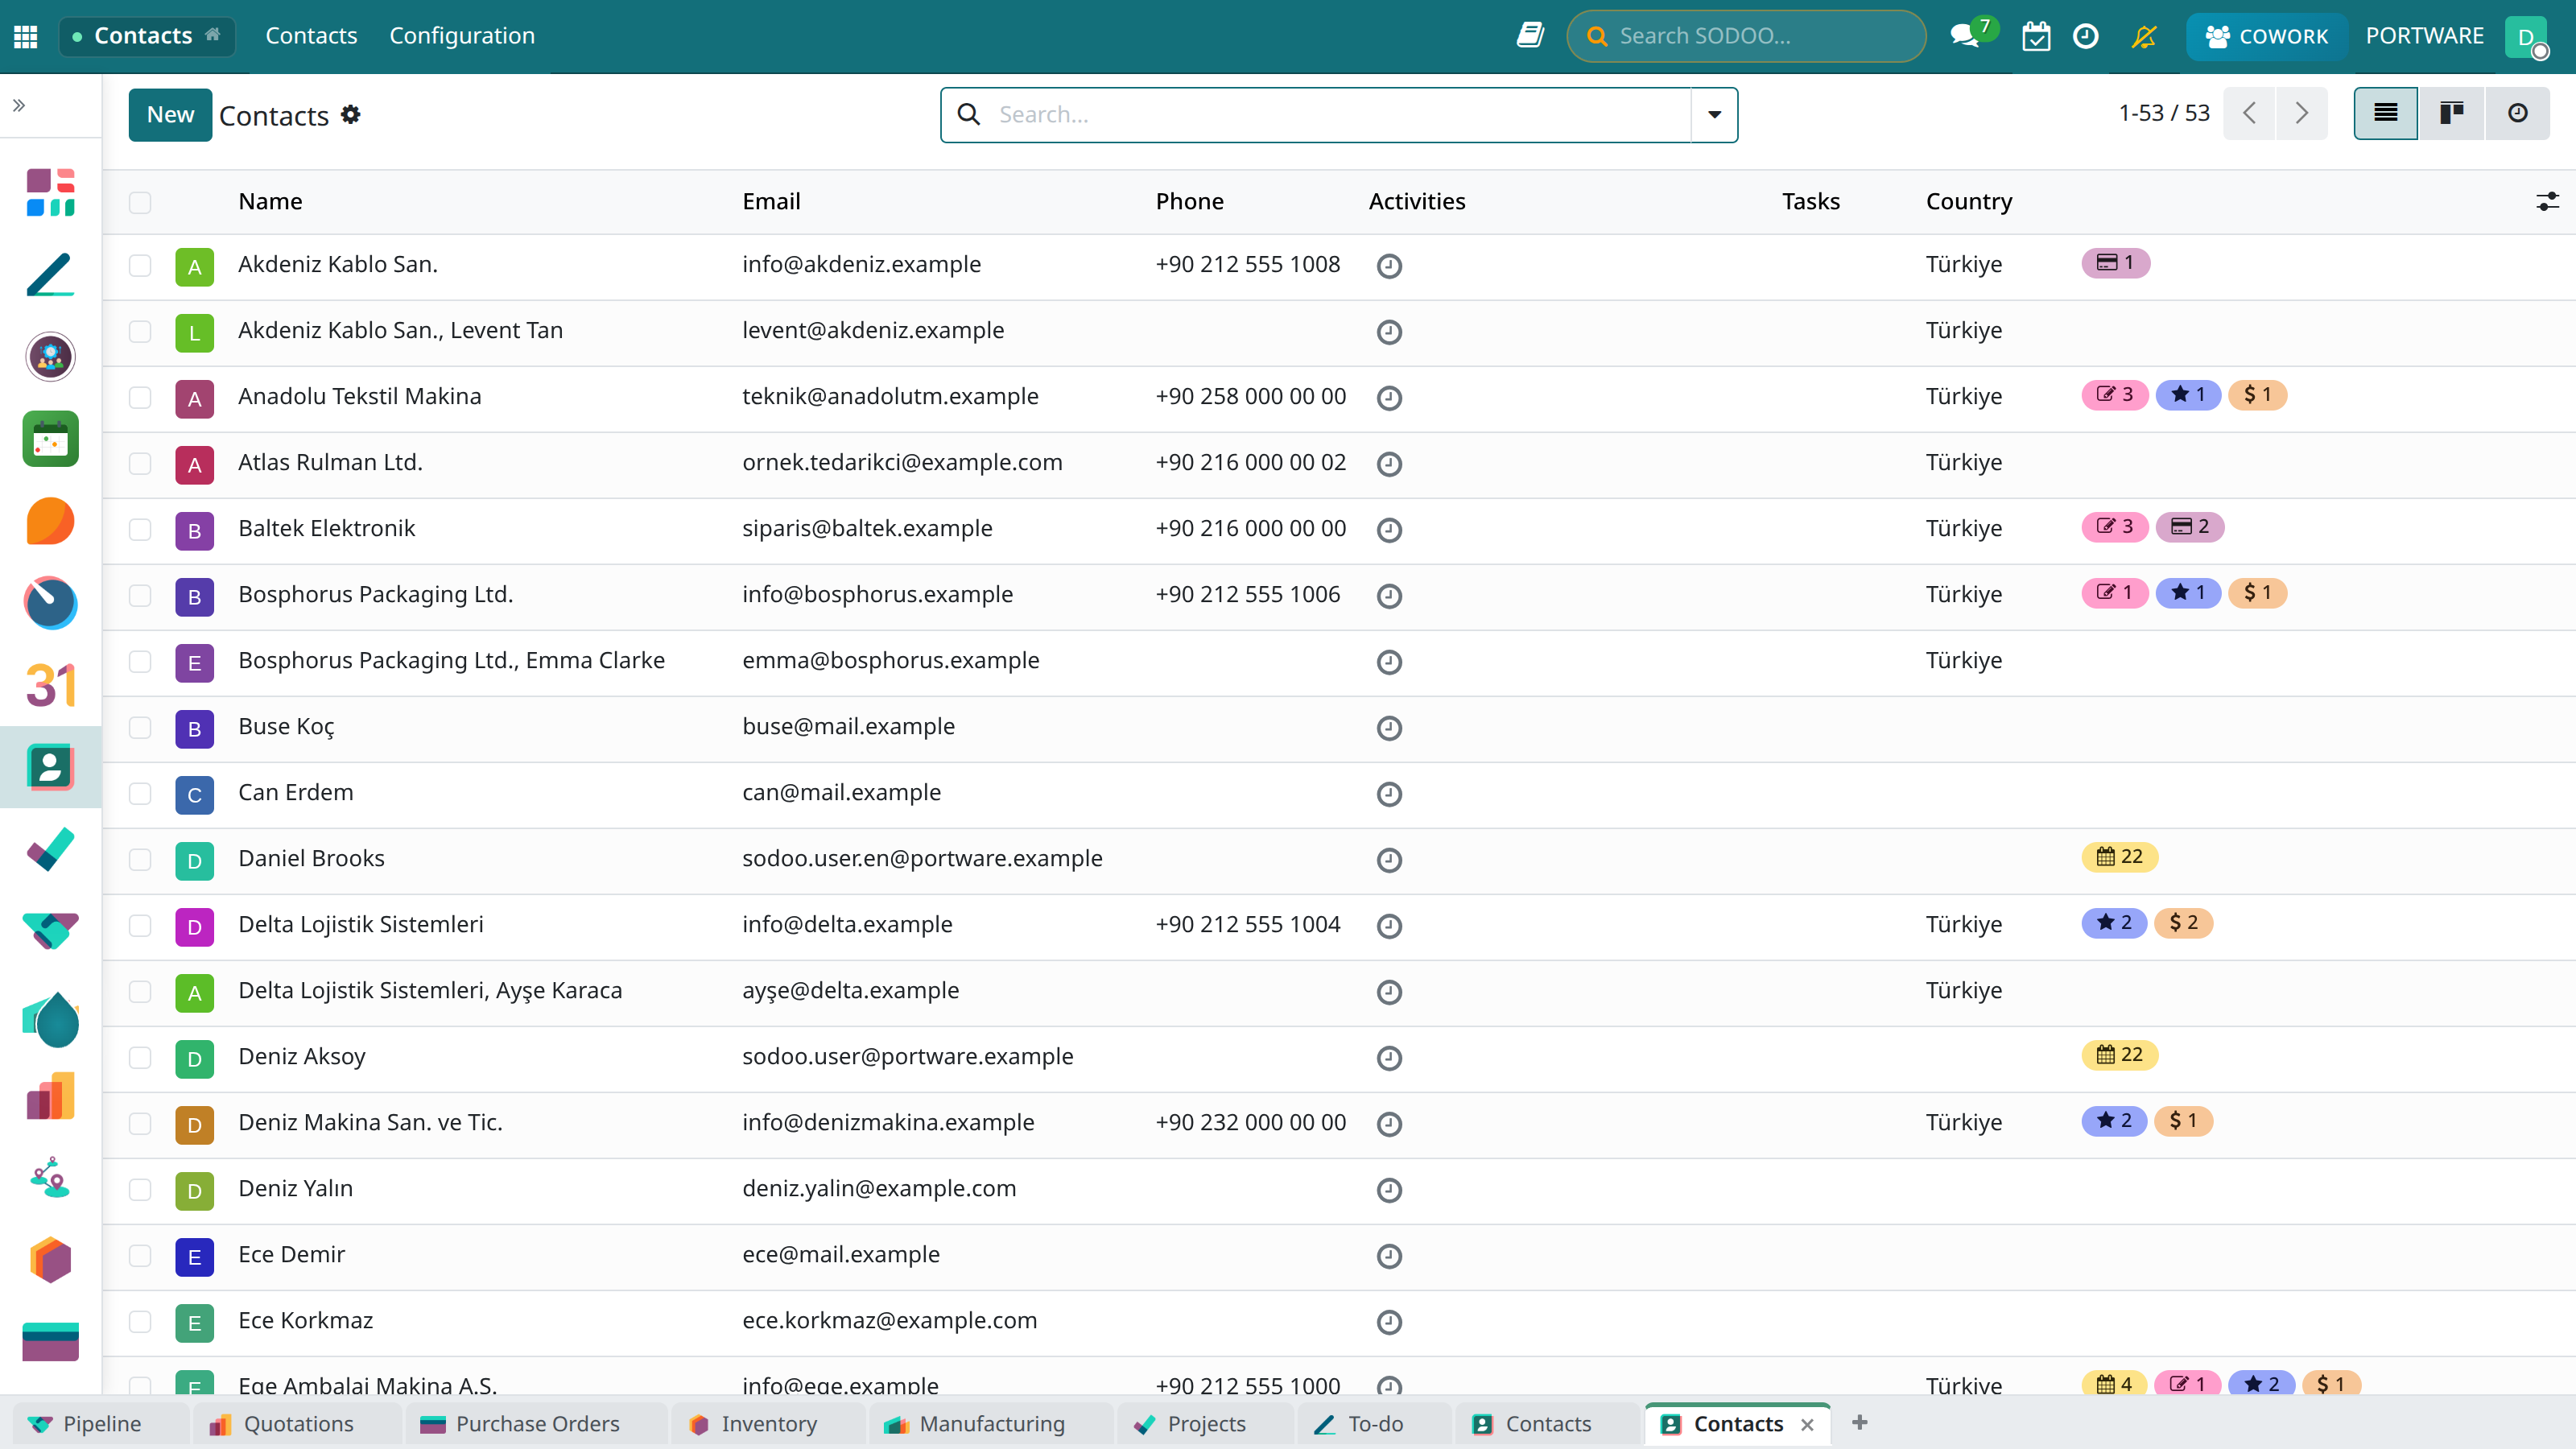This screenshot has height=1449, width=2576.
Task: Open the Contacts gear settings icon
Action: (x=350, y=115)
